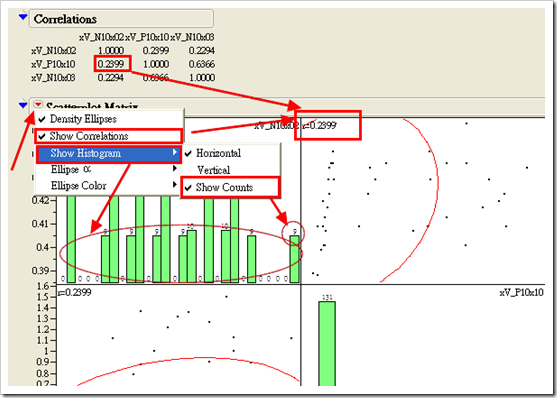The image size is (557, 398).
Task: Choose Vertical histogram orientation
Action: [230, 170]
